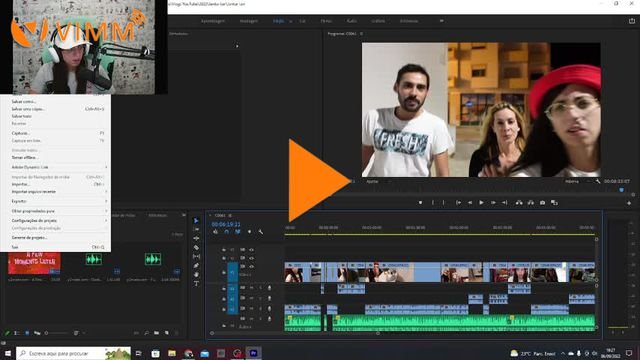
Task: Enable voice-over record on A1 track
Action: [269, 288]
